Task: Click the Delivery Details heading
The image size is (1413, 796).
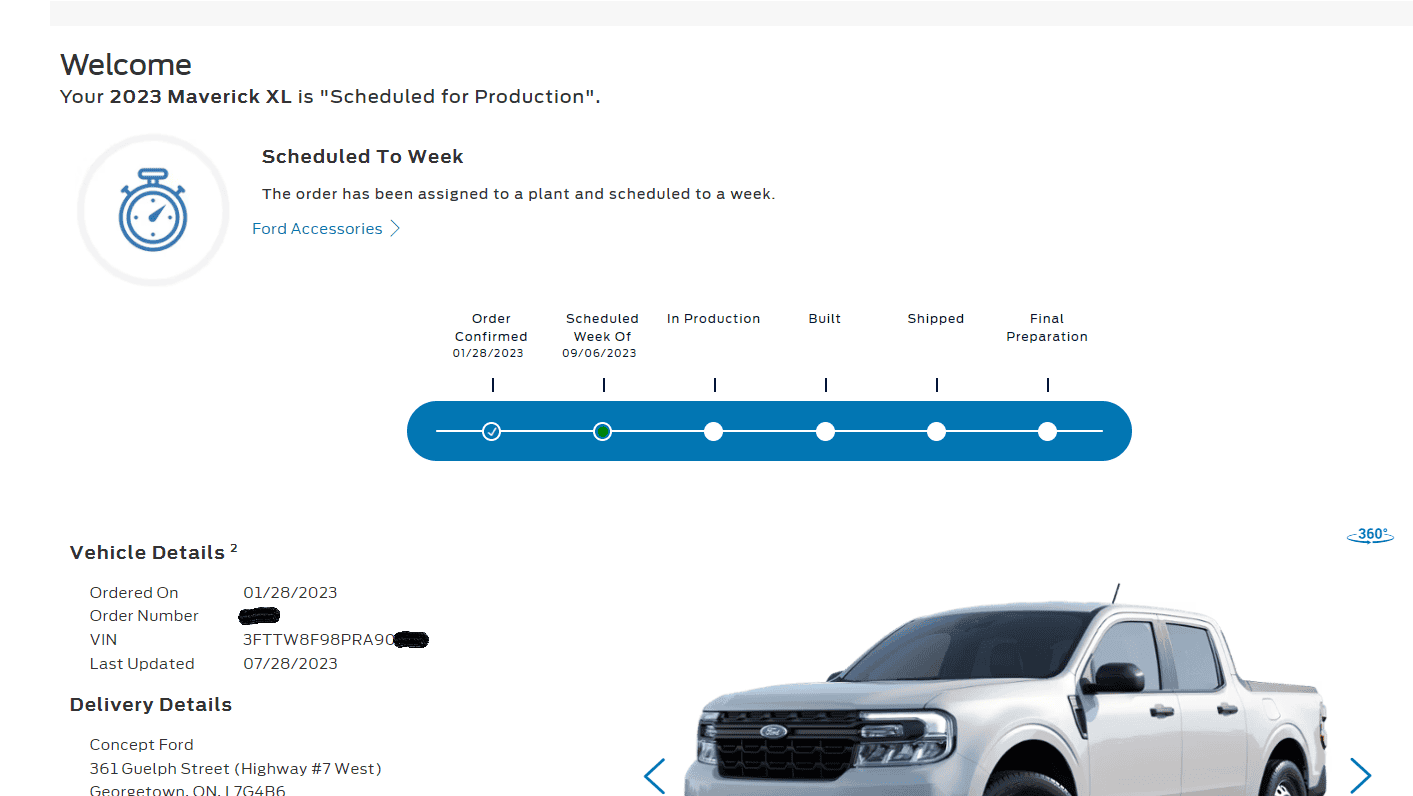Action: coord(151,705)
